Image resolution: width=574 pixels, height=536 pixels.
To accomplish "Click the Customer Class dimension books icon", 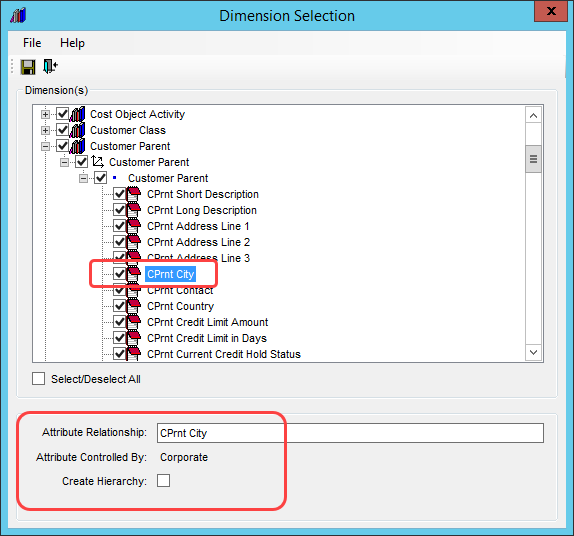I will click(x=78, y=130).
